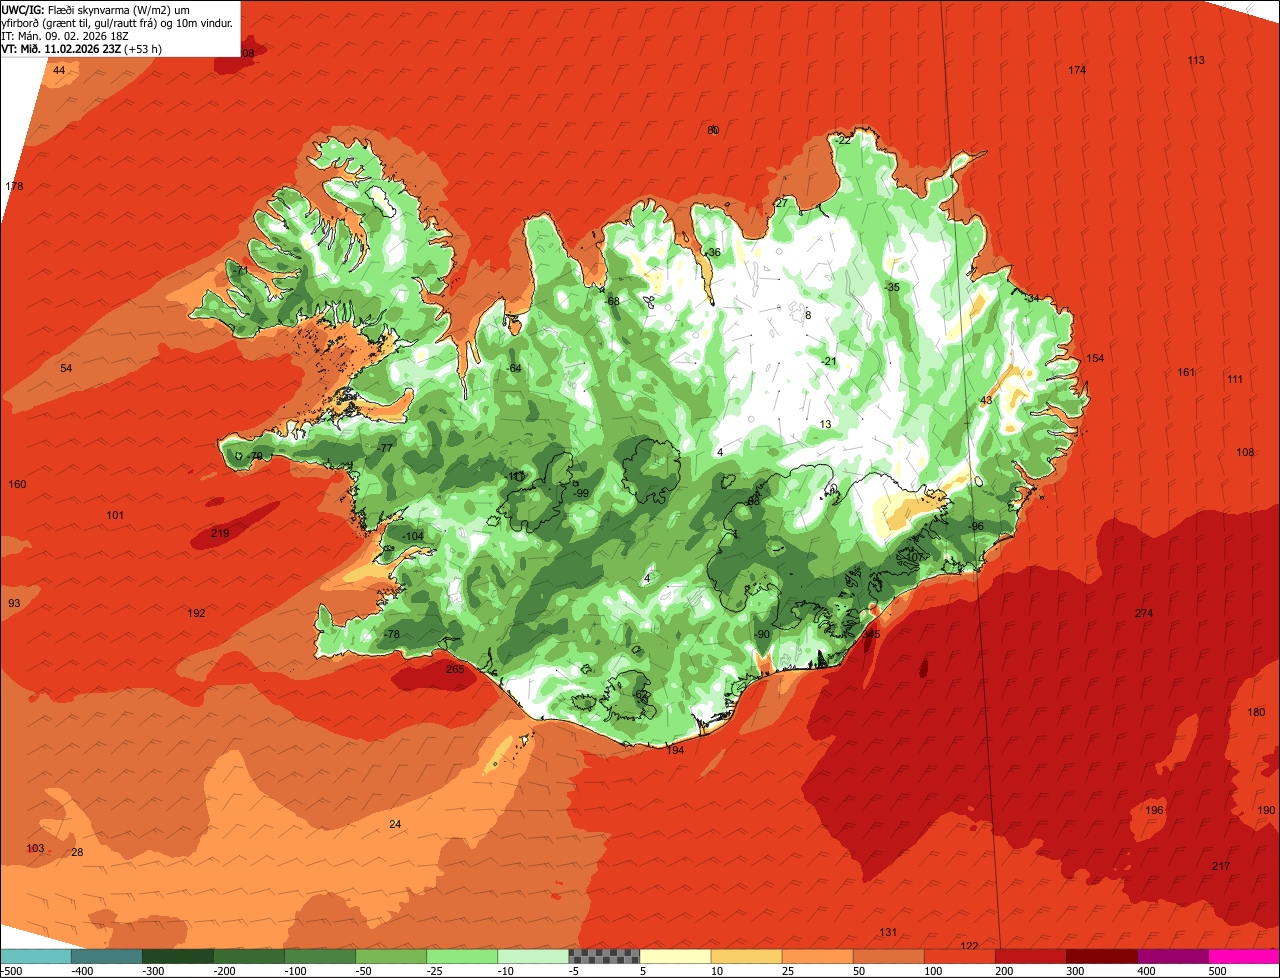Pick the purple 400 to 500 legend swatch
This screenshot has height=978, width=1280.
[1172, 956]
